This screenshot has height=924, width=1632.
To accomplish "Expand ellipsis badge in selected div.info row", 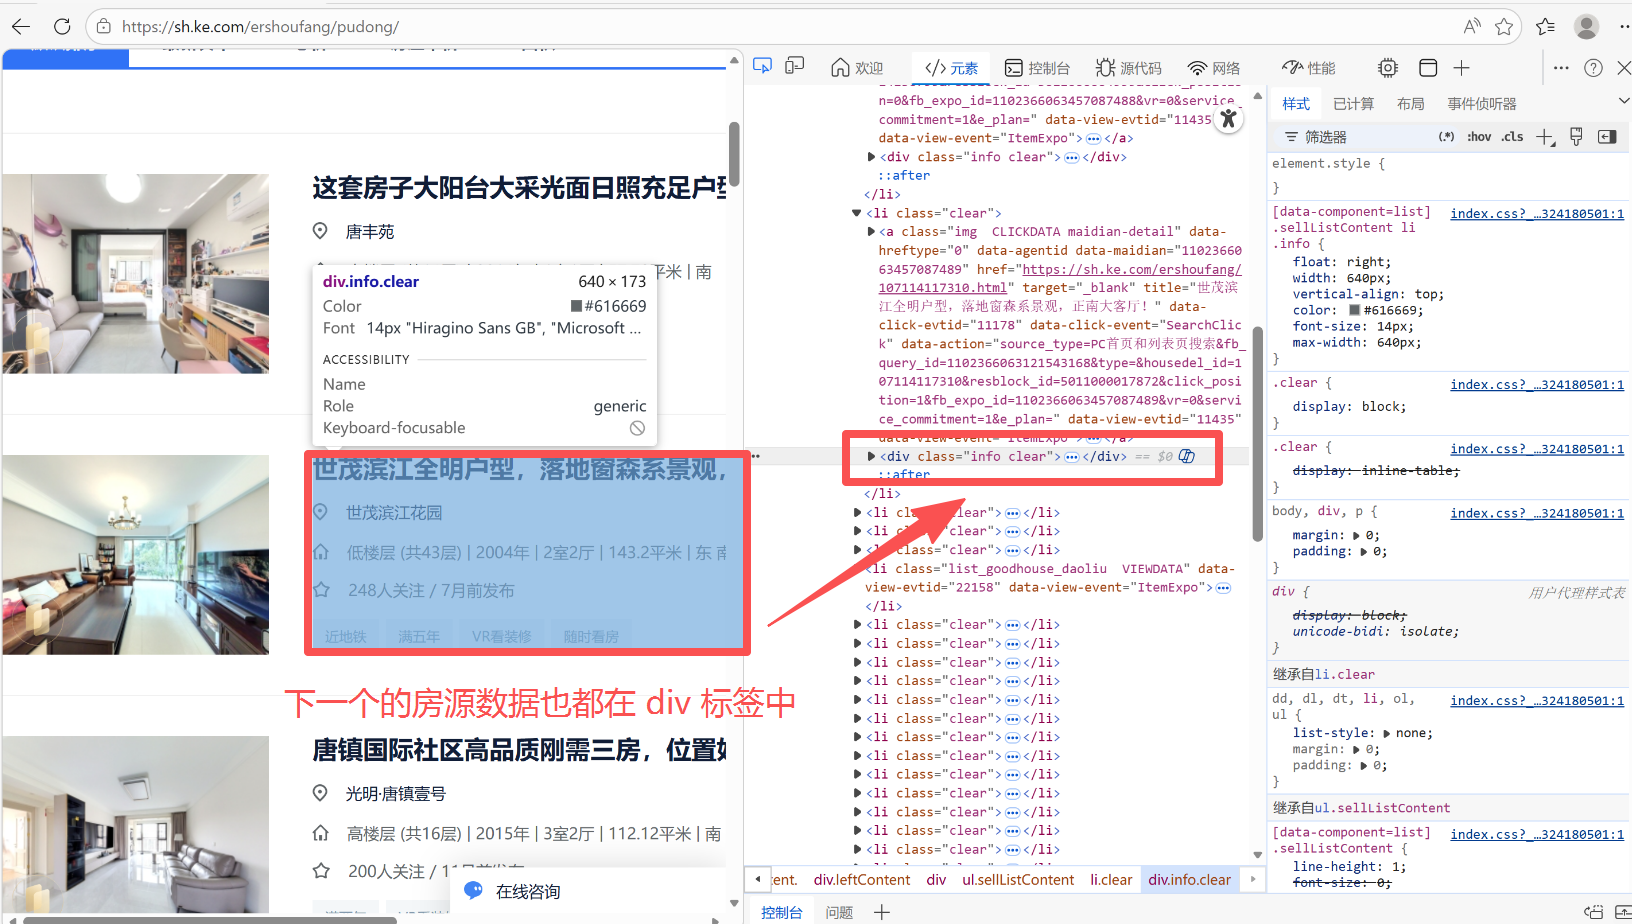I will 1071,457.
